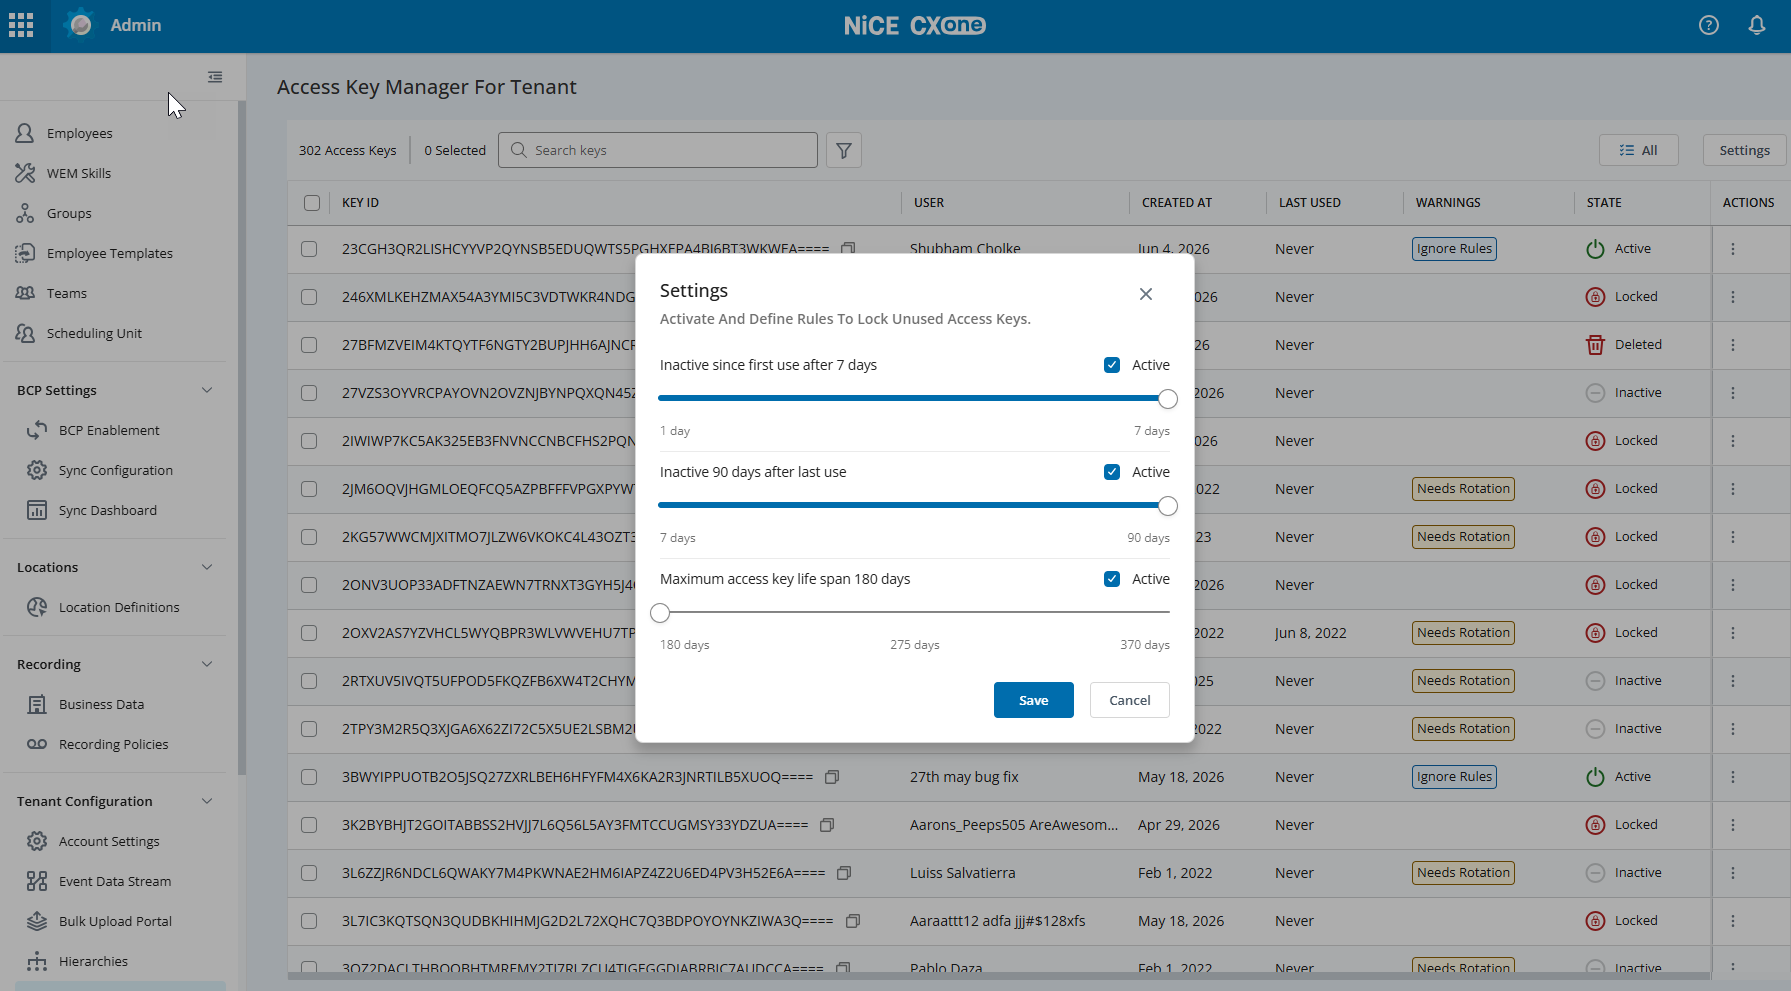Screen dimensions: 1791x991
Task: Open the All view dropdown
Action: point(1638,150)
